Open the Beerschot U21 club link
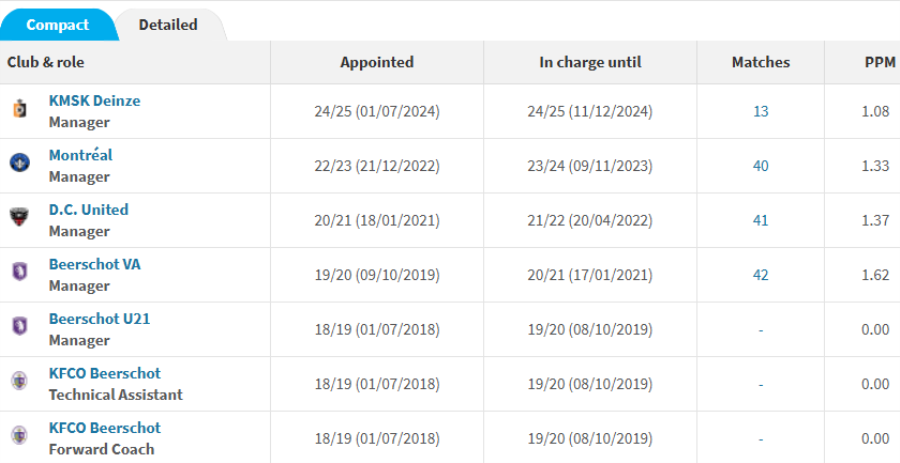 99,318
